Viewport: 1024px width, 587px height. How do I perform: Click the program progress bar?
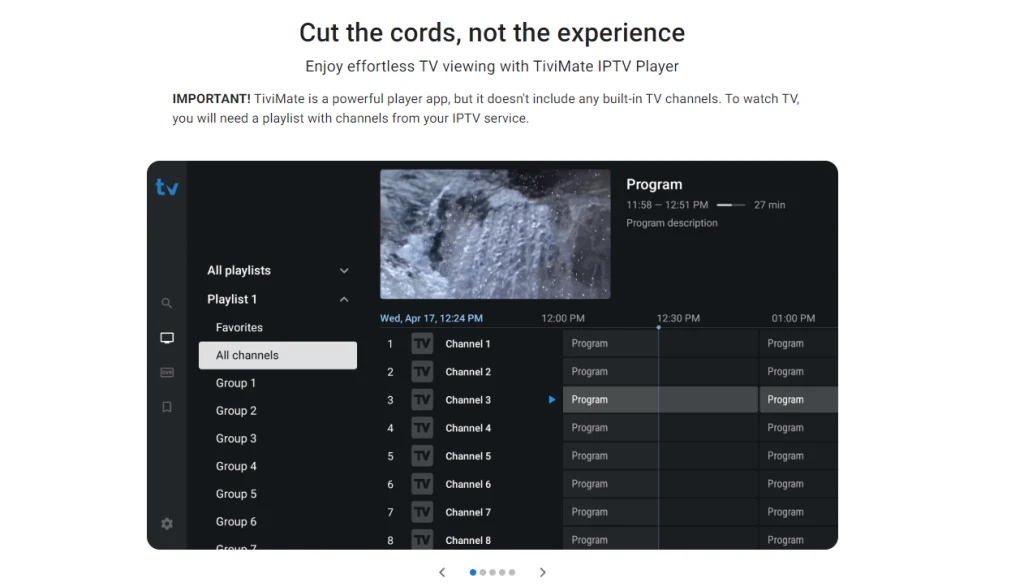(x=731, y=205)
